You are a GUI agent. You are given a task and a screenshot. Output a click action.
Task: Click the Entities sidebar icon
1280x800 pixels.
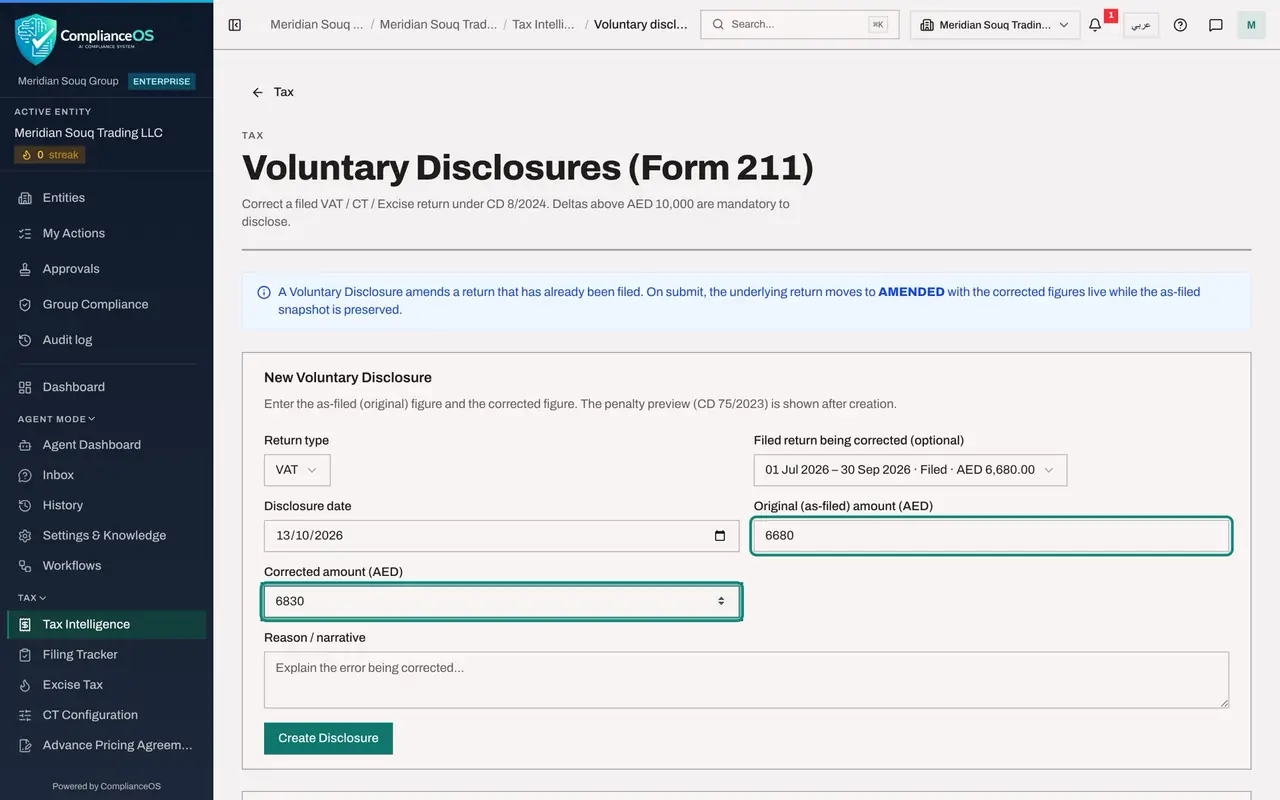[25, 198]
